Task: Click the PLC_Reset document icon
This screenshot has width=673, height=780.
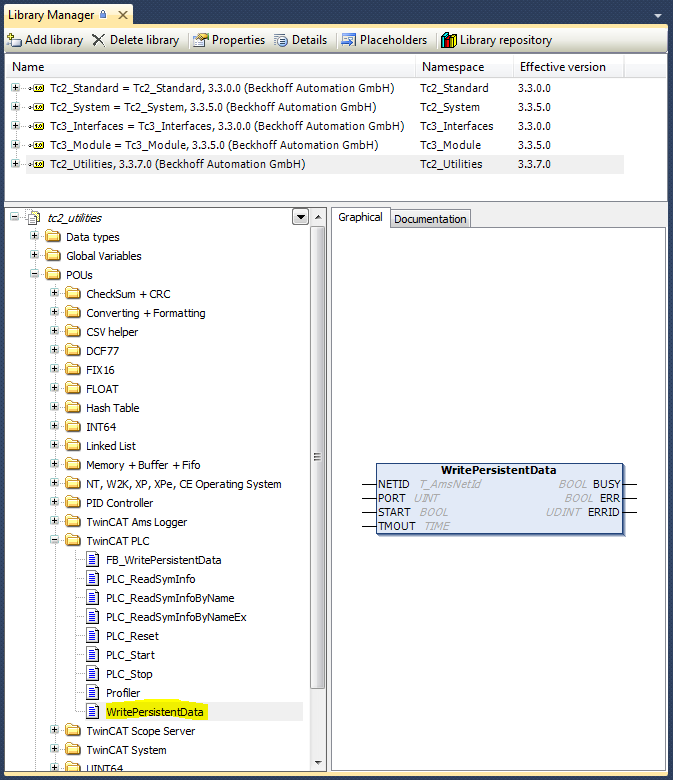Action: 93,635
